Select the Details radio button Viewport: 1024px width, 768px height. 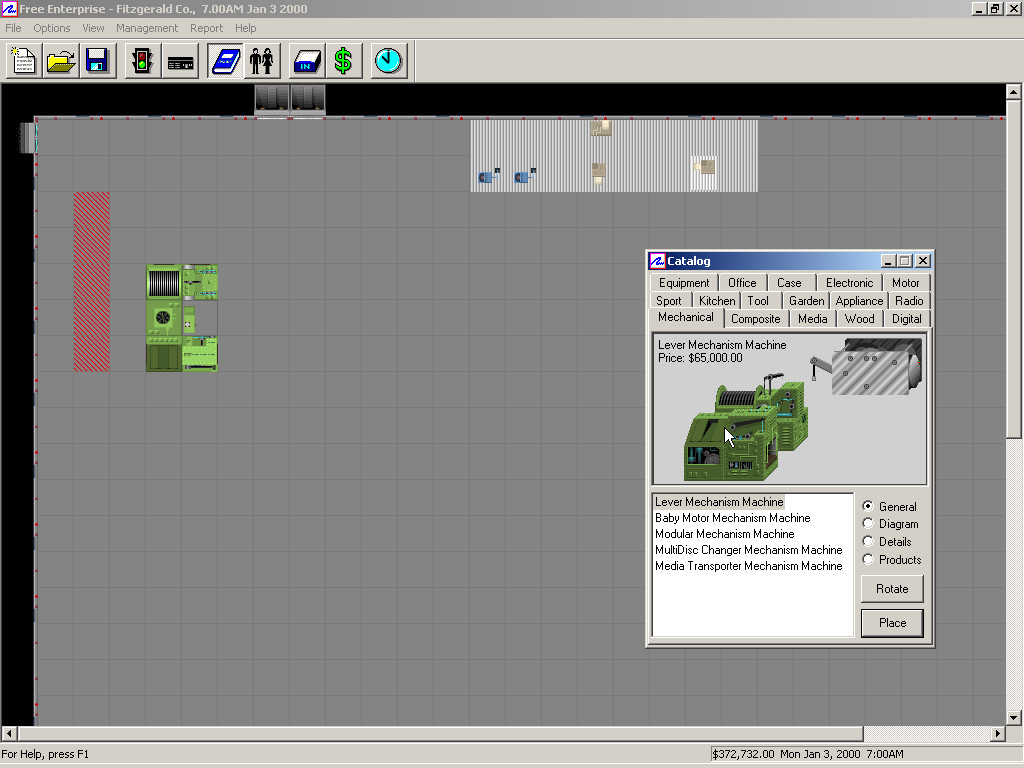coord(868,542)
